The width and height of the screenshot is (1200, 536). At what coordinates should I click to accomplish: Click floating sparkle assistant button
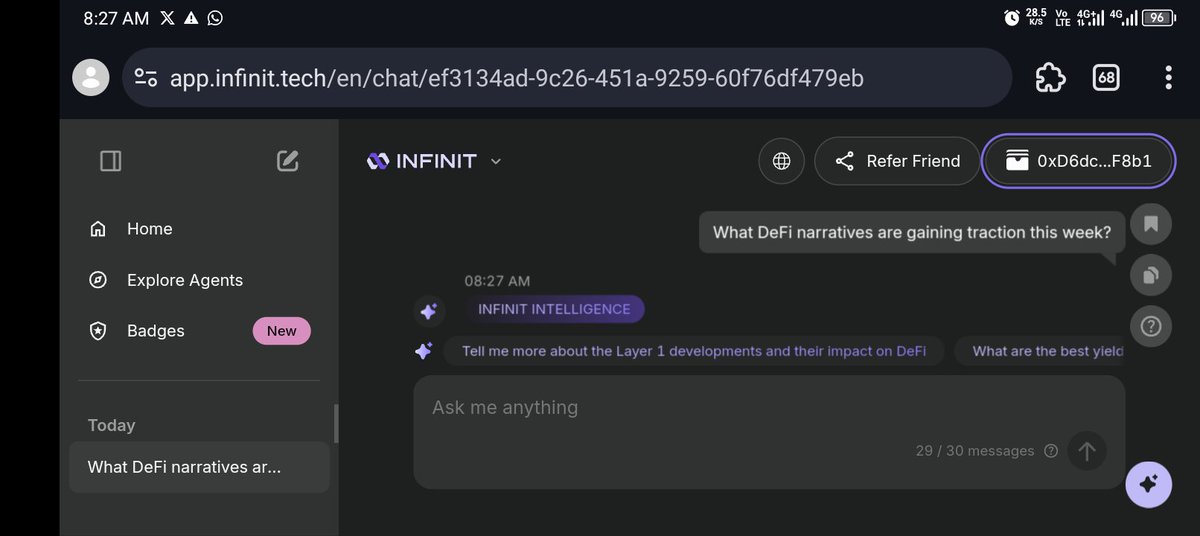(x=1148, y=485)
